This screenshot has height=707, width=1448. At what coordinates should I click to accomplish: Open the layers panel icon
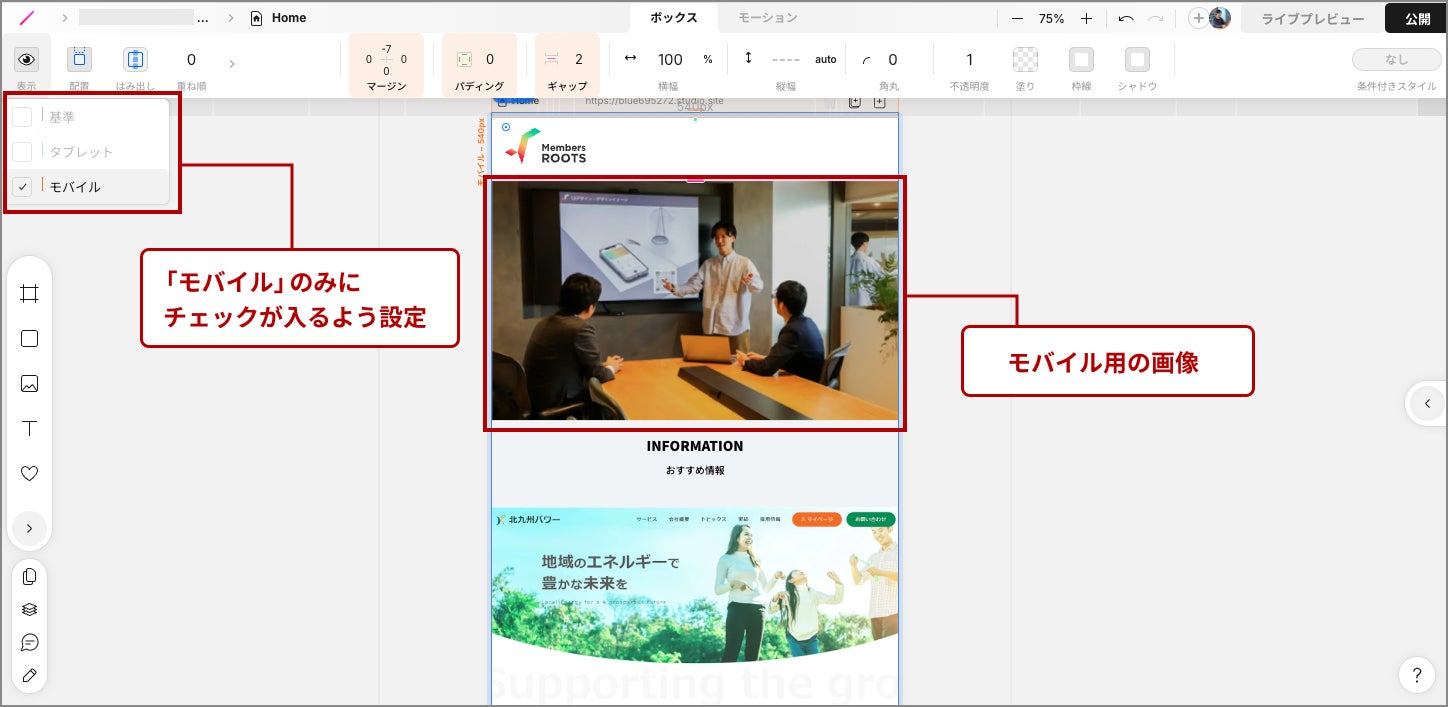pyautogui.click(x=29, y=609)
